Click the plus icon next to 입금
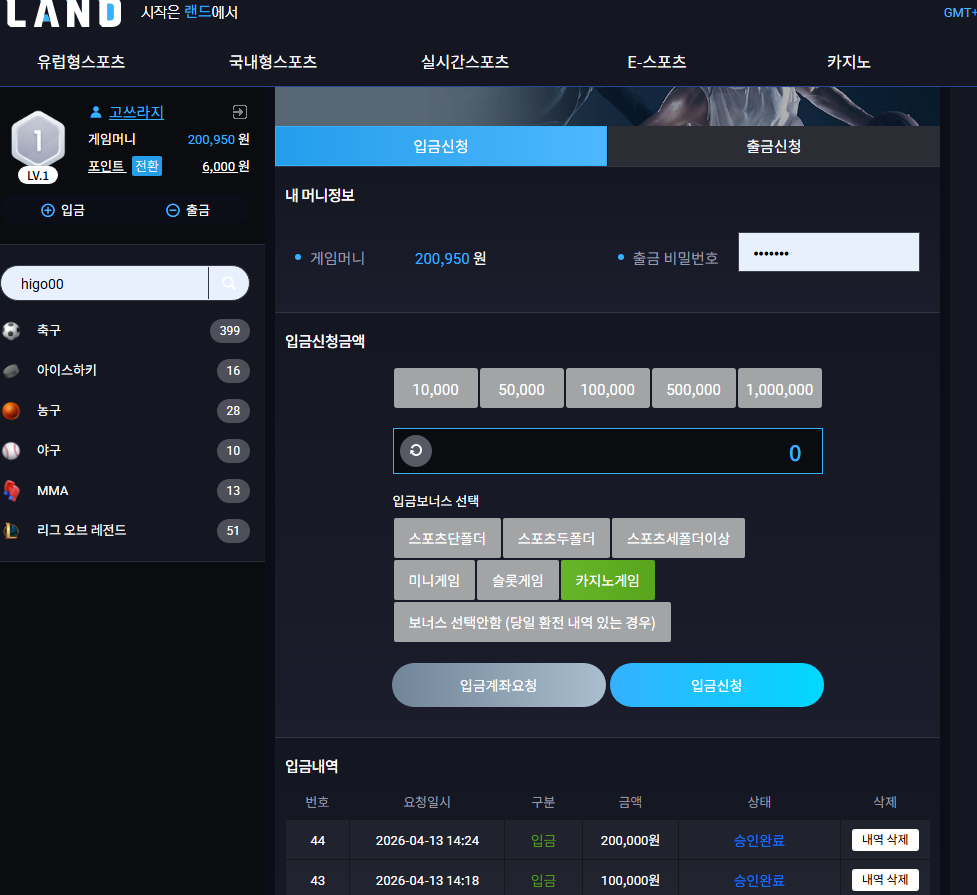Image resolution: width=977 pixels, height=895 pixels. [x=48, y=211]
